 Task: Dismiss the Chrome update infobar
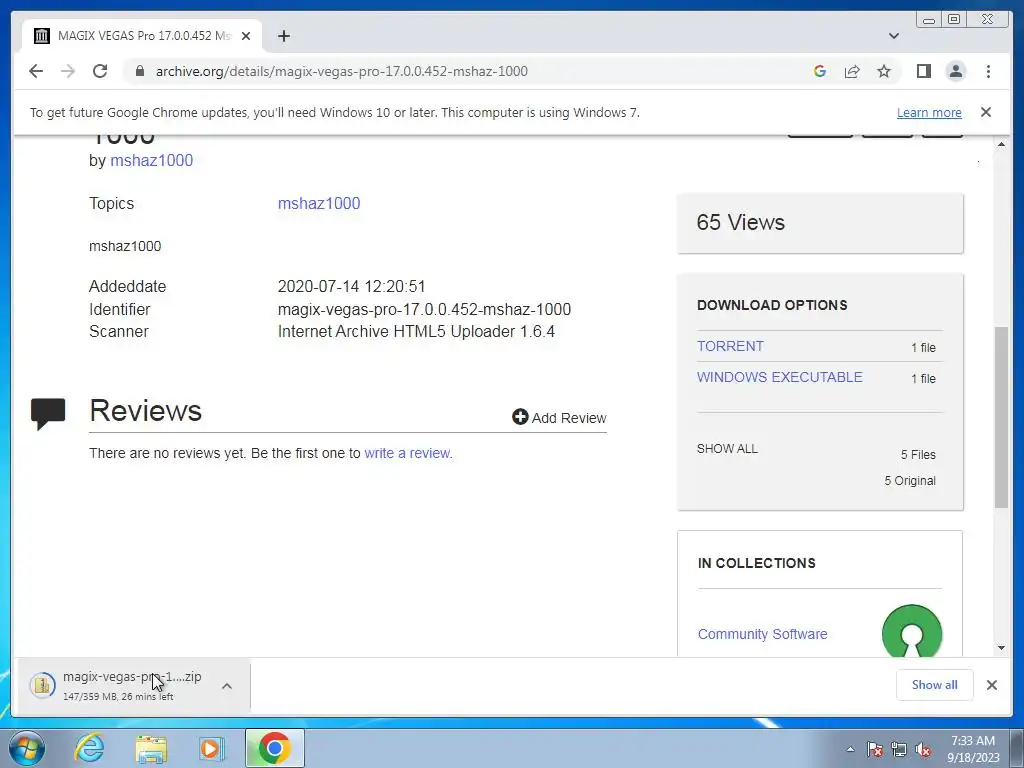tap(985, 112)
